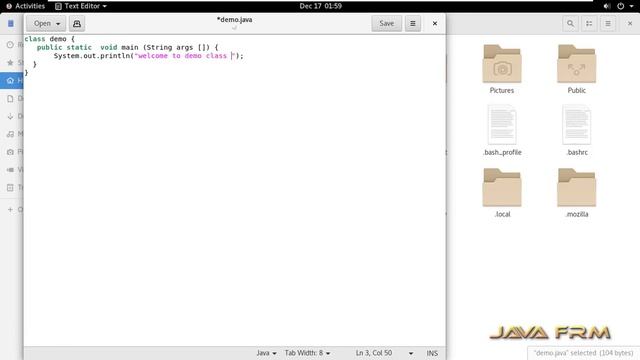The width and height of the screenshot is (640, 360).
Task: Open the Text Editor hamburger menu
Action: point(413,24)
